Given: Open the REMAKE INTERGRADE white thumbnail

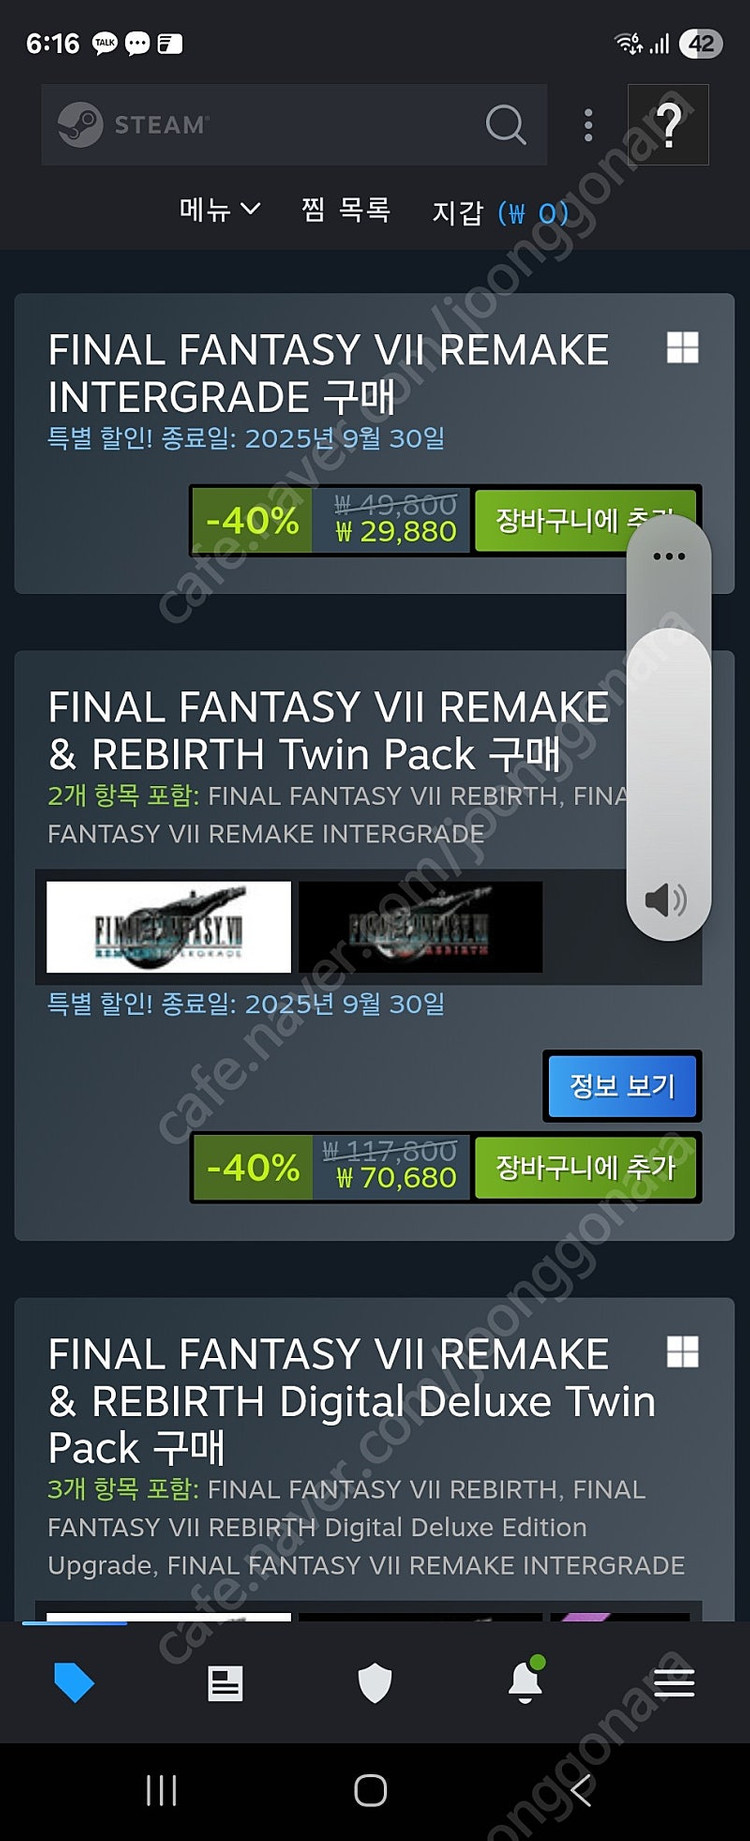Looking at the screenshot, I should click(x=169, y=927).
